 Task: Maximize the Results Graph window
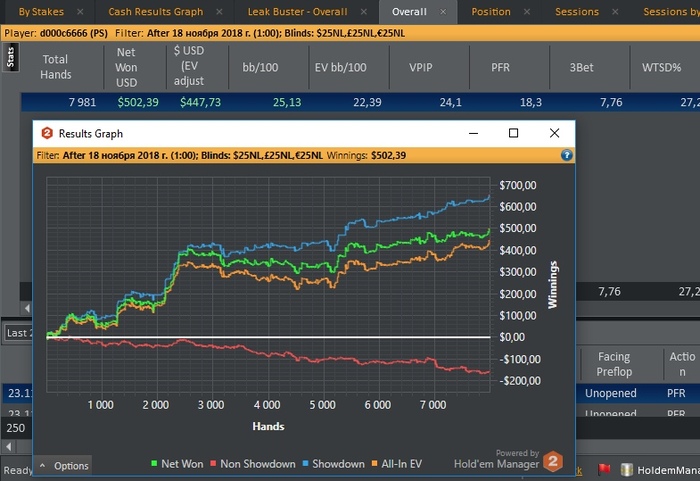(x=513, y=133)
